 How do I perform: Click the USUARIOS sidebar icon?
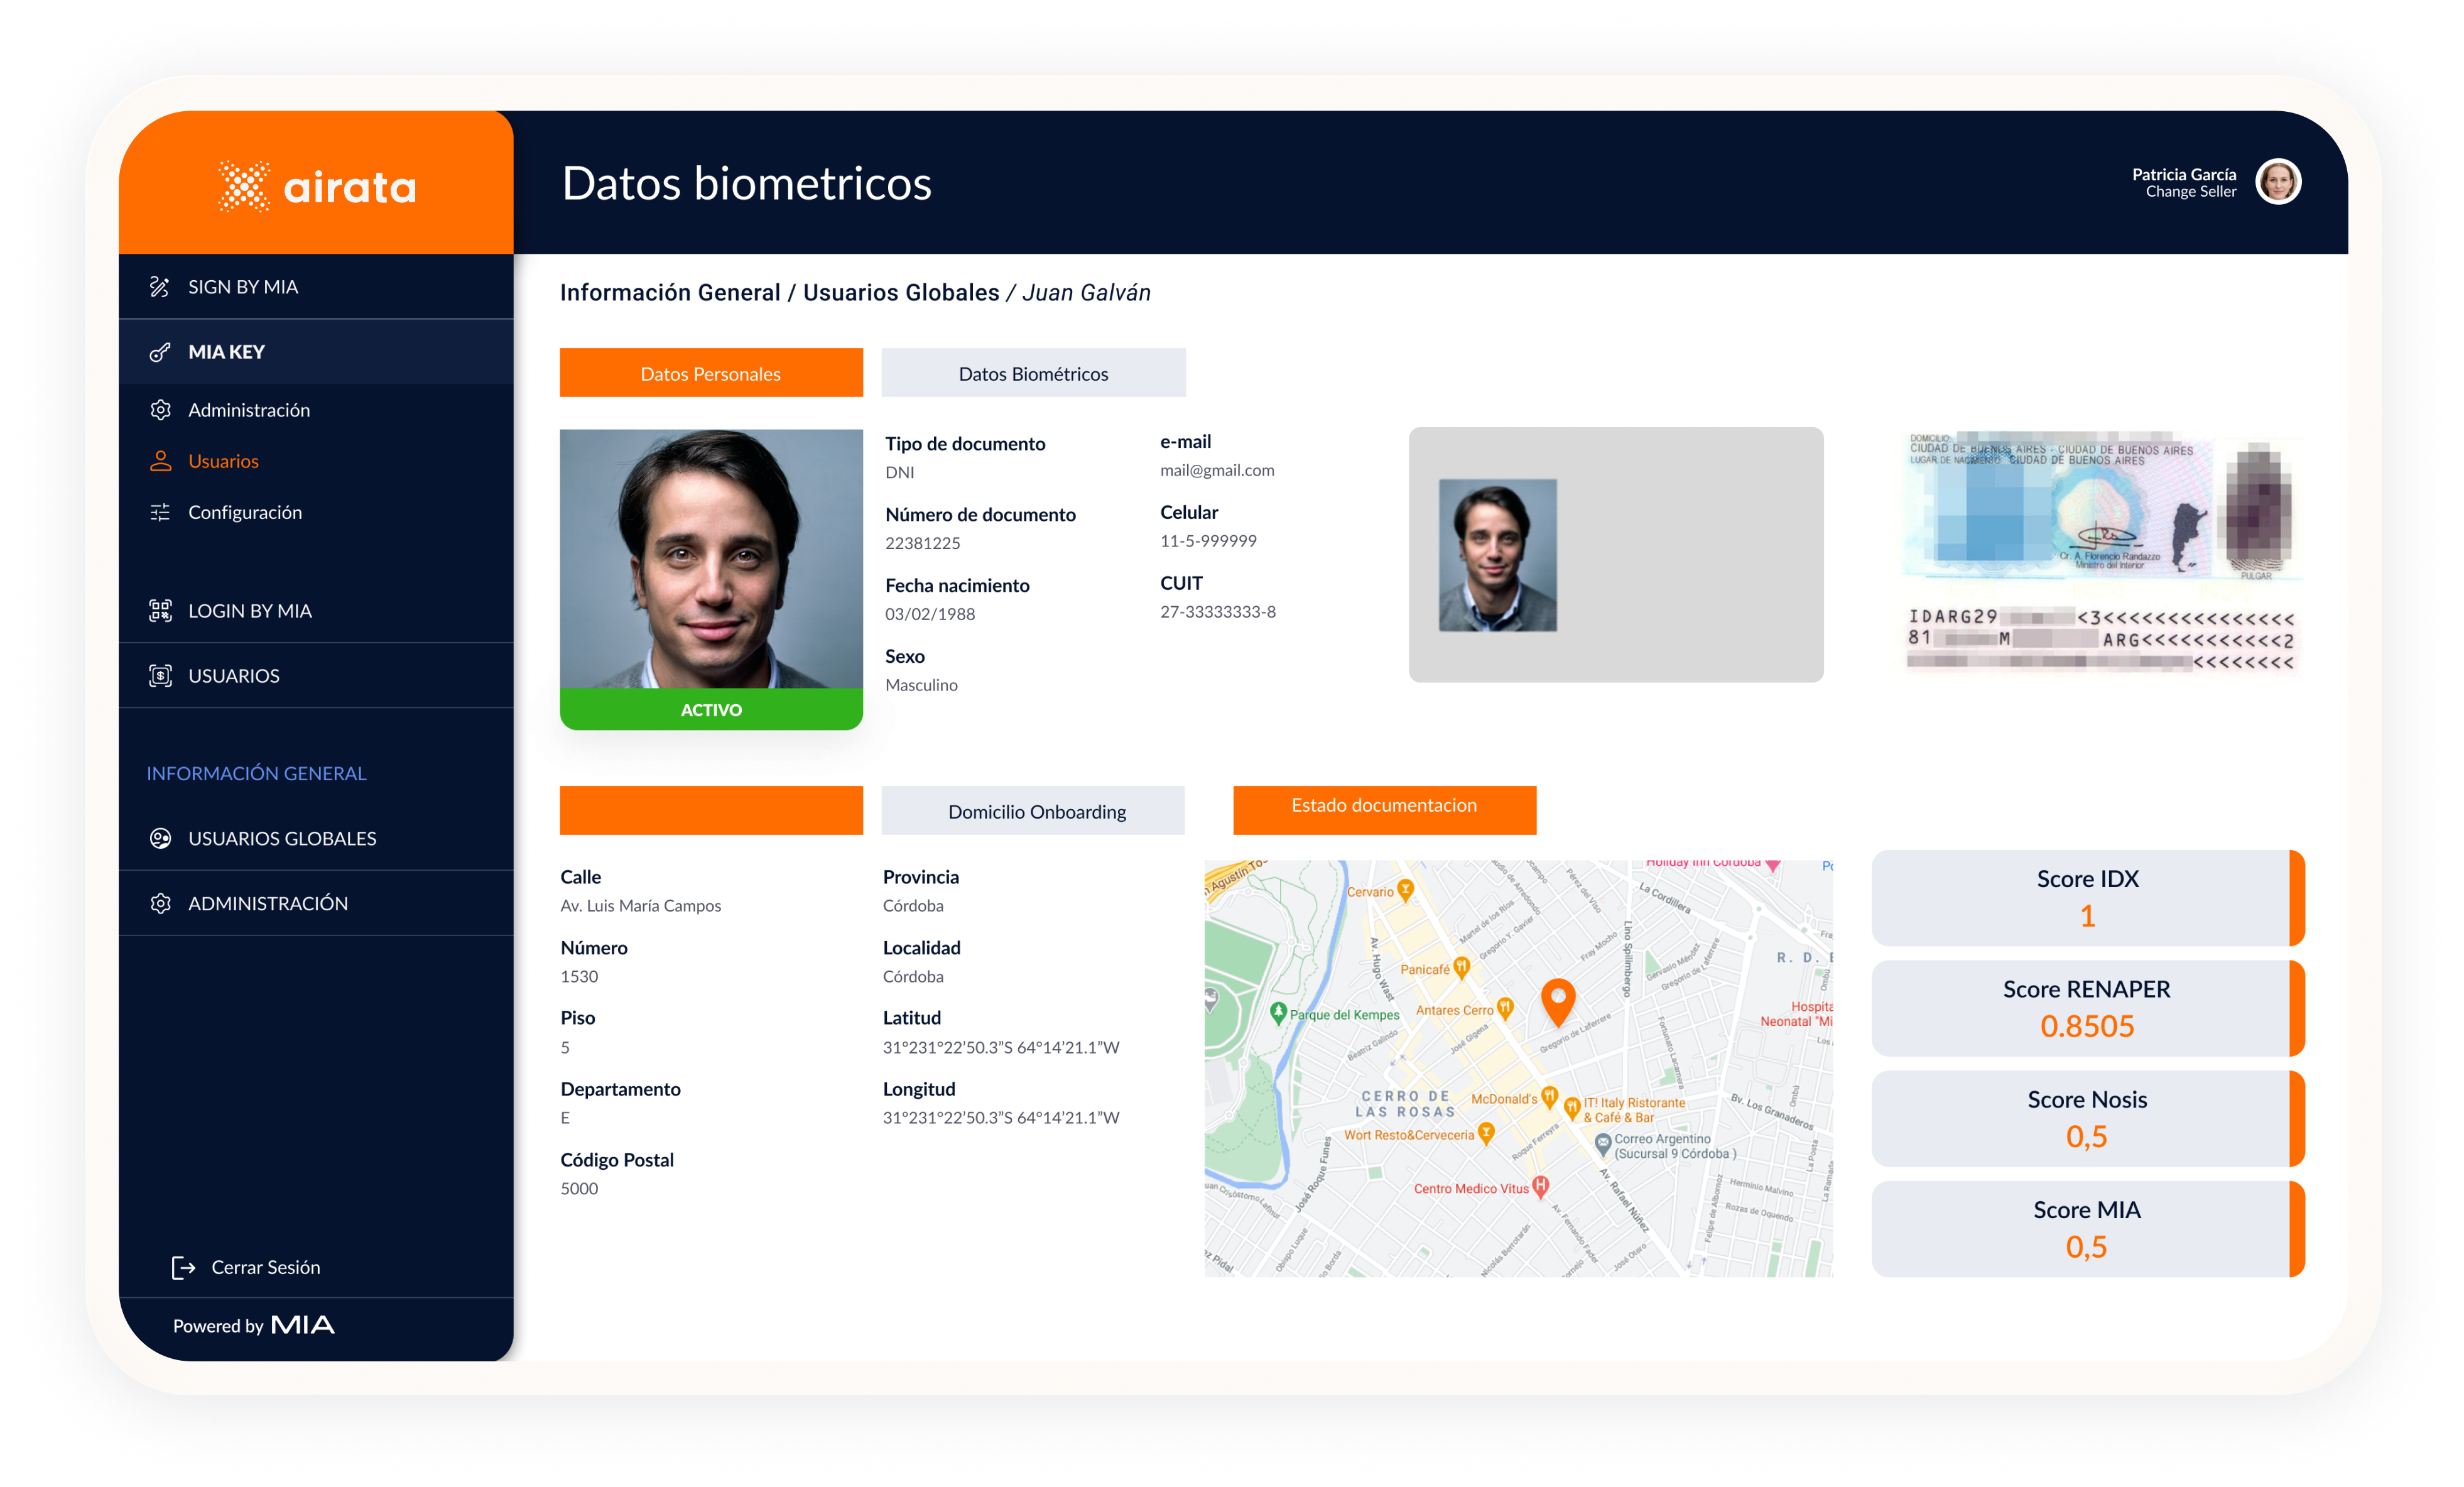[x=160, y=676]
